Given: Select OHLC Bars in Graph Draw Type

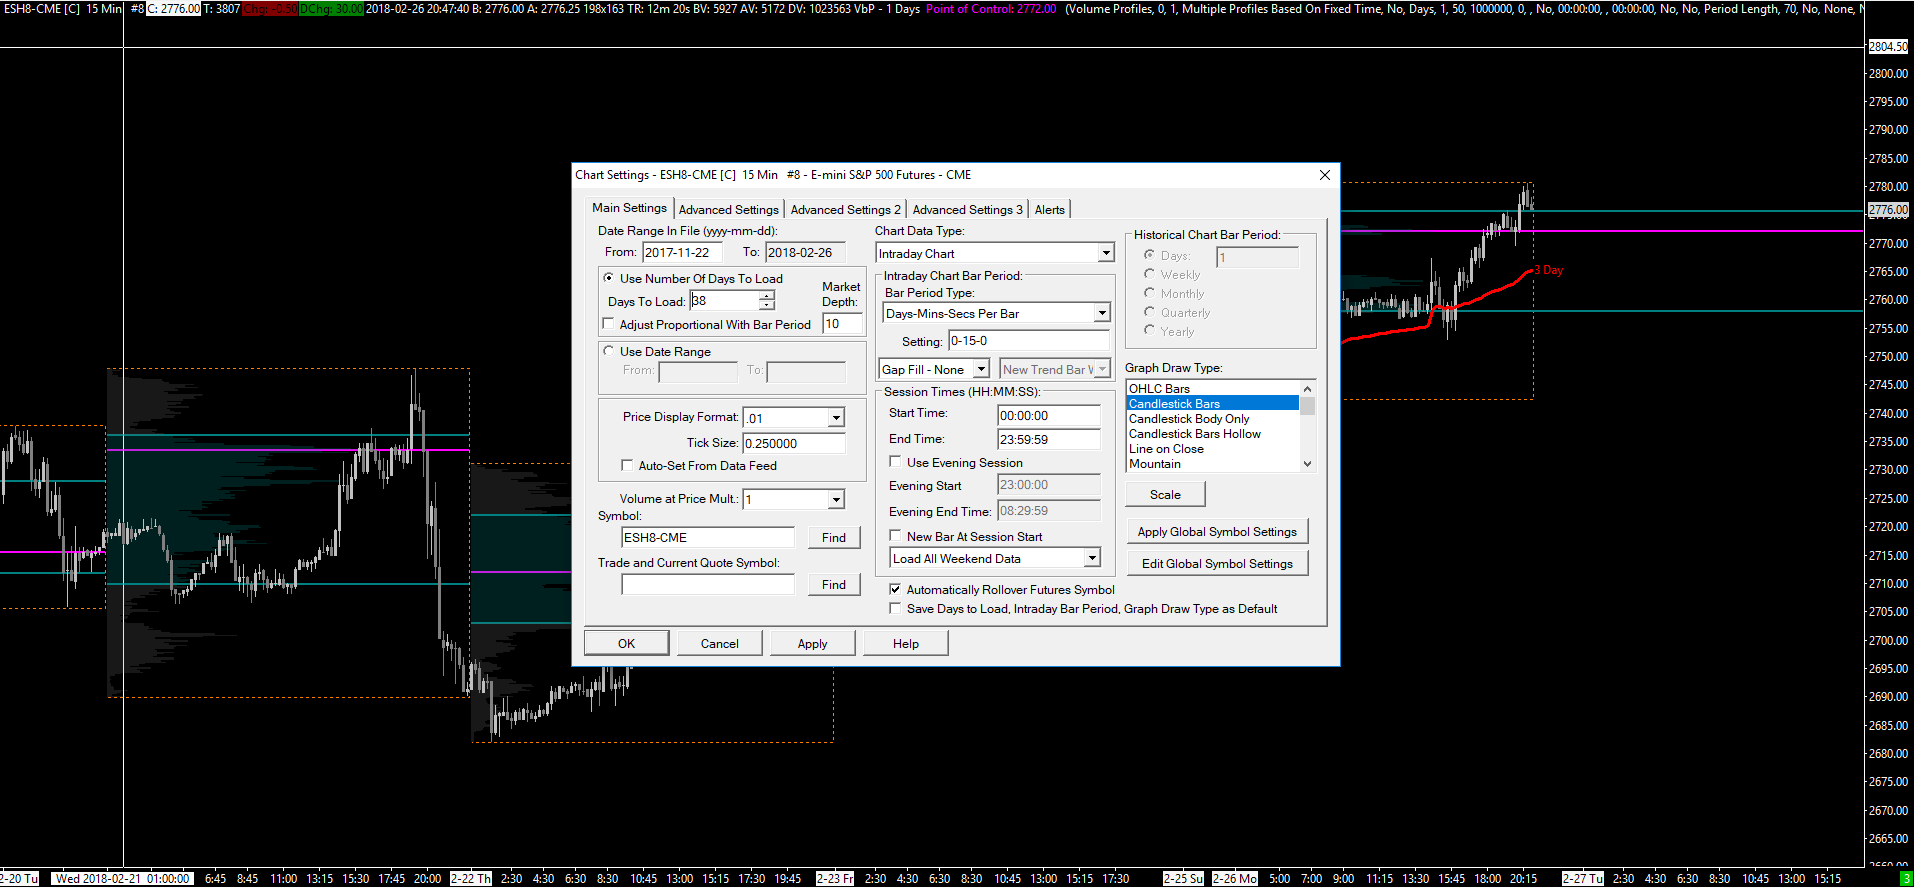Looking at the screenshot, I should pyautogui.click(x=1213, y=388).
